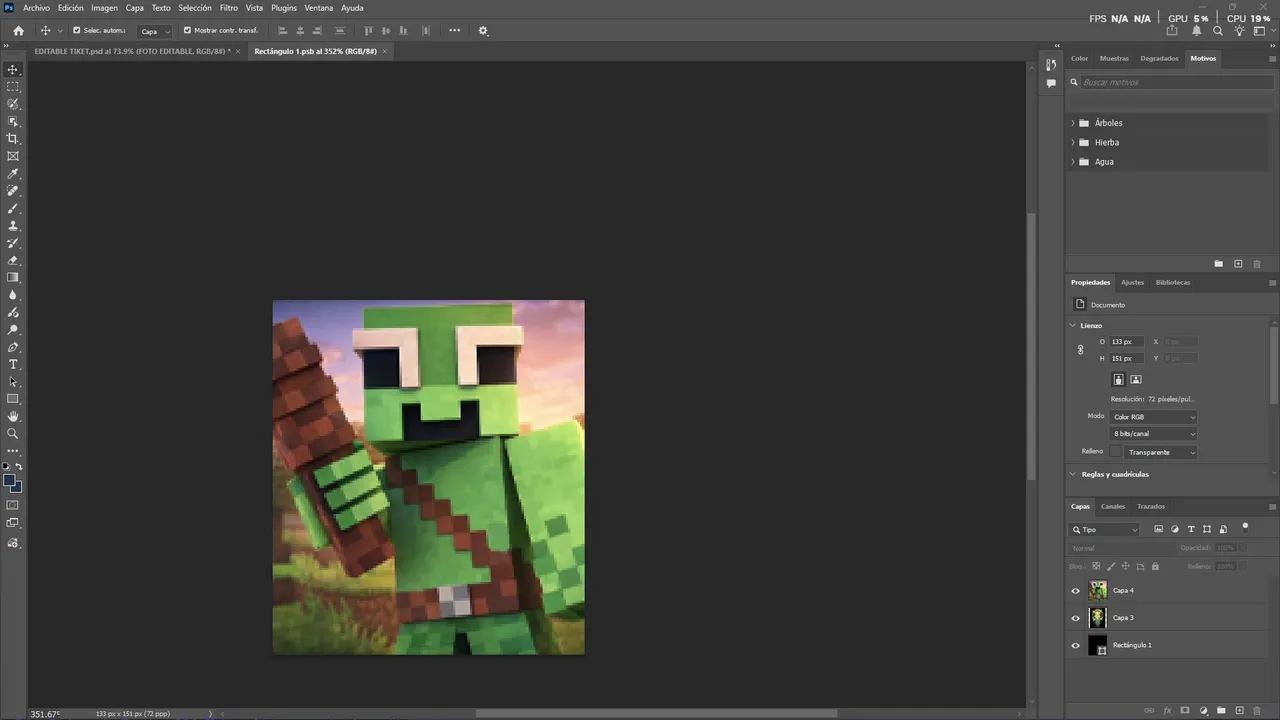1280x720 pixels.
Task: Hide the Capa 3 layer
Action: point(1076,618)
